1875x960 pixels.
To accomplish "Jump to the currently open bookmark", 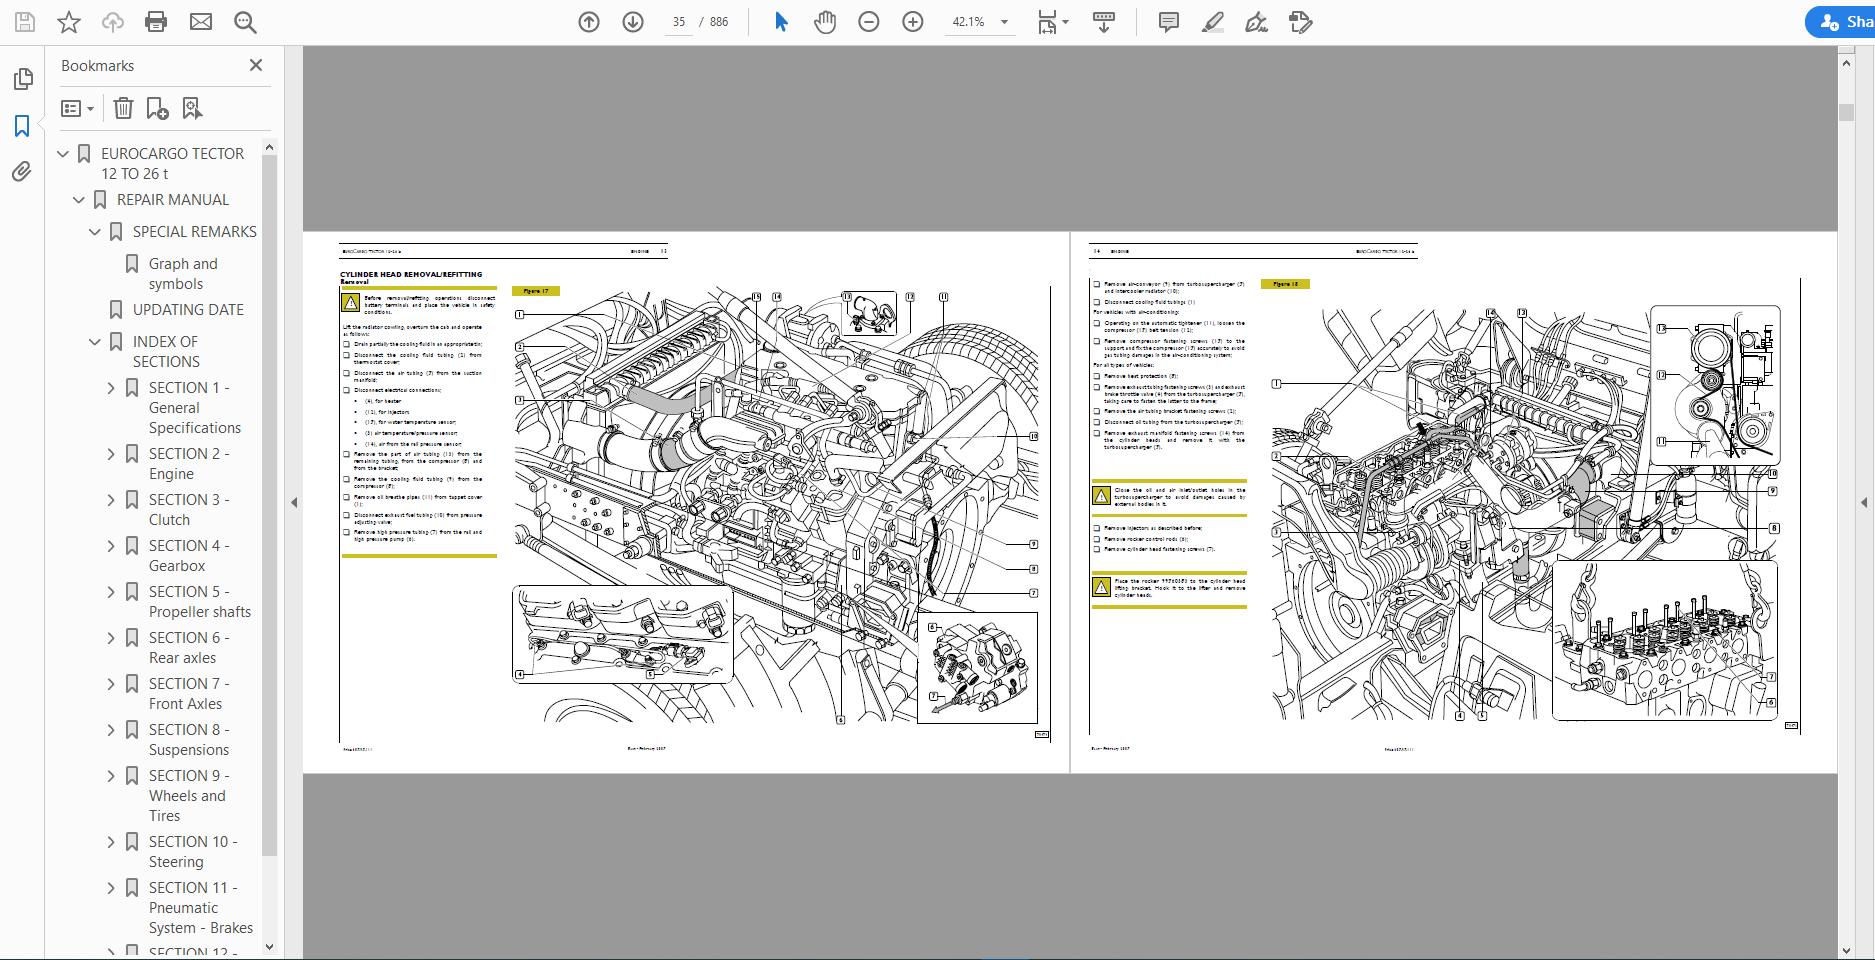I will tap(191, 107).
